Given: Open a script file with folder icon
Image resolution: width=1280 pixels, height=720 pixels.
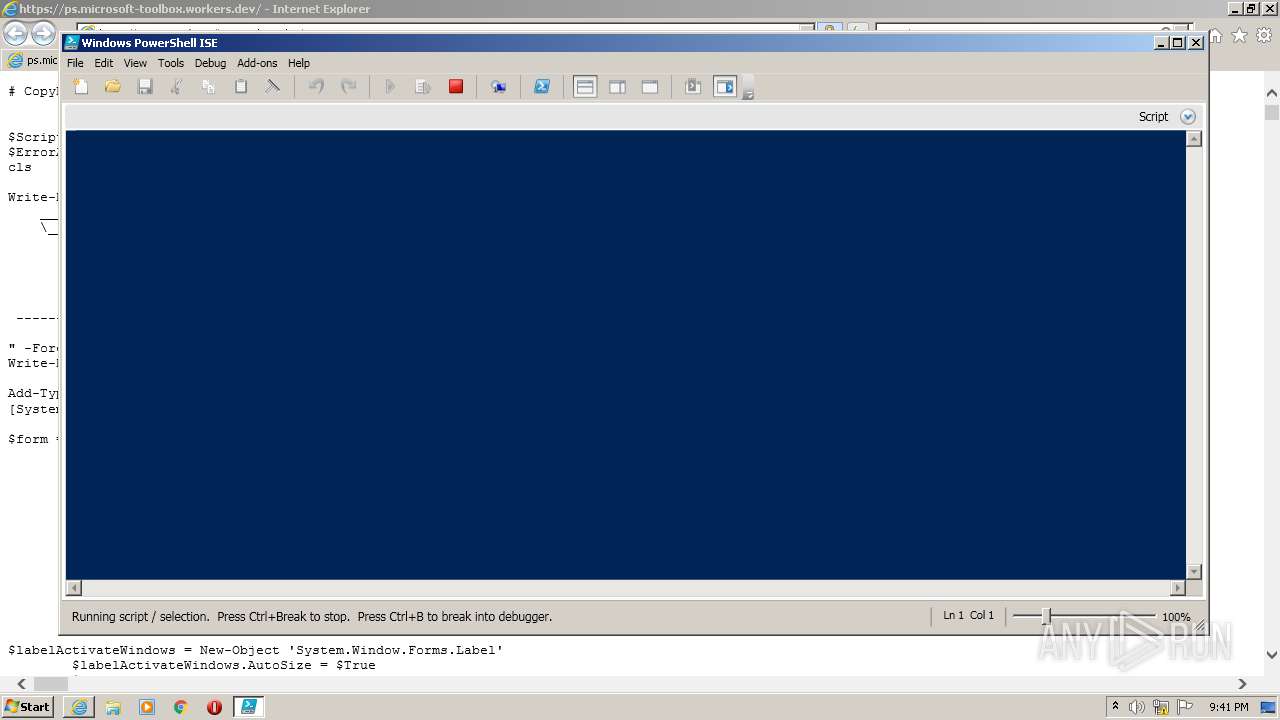Looking at the screenshot, I should 113,87.
